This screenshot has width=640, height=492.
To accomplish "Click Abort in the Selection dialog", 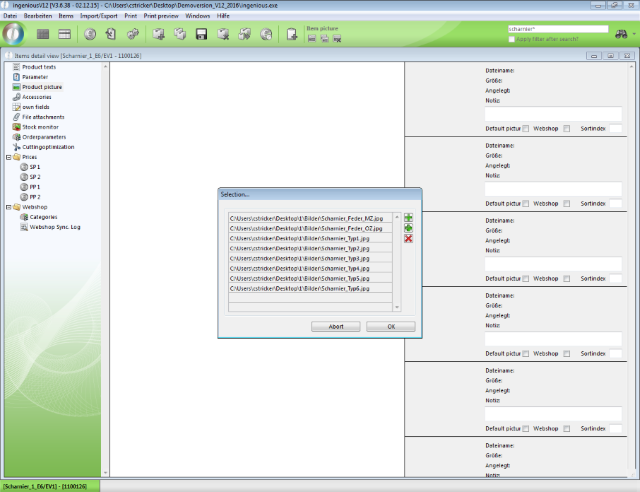I will pyautogui.click(x=336, y=326).
